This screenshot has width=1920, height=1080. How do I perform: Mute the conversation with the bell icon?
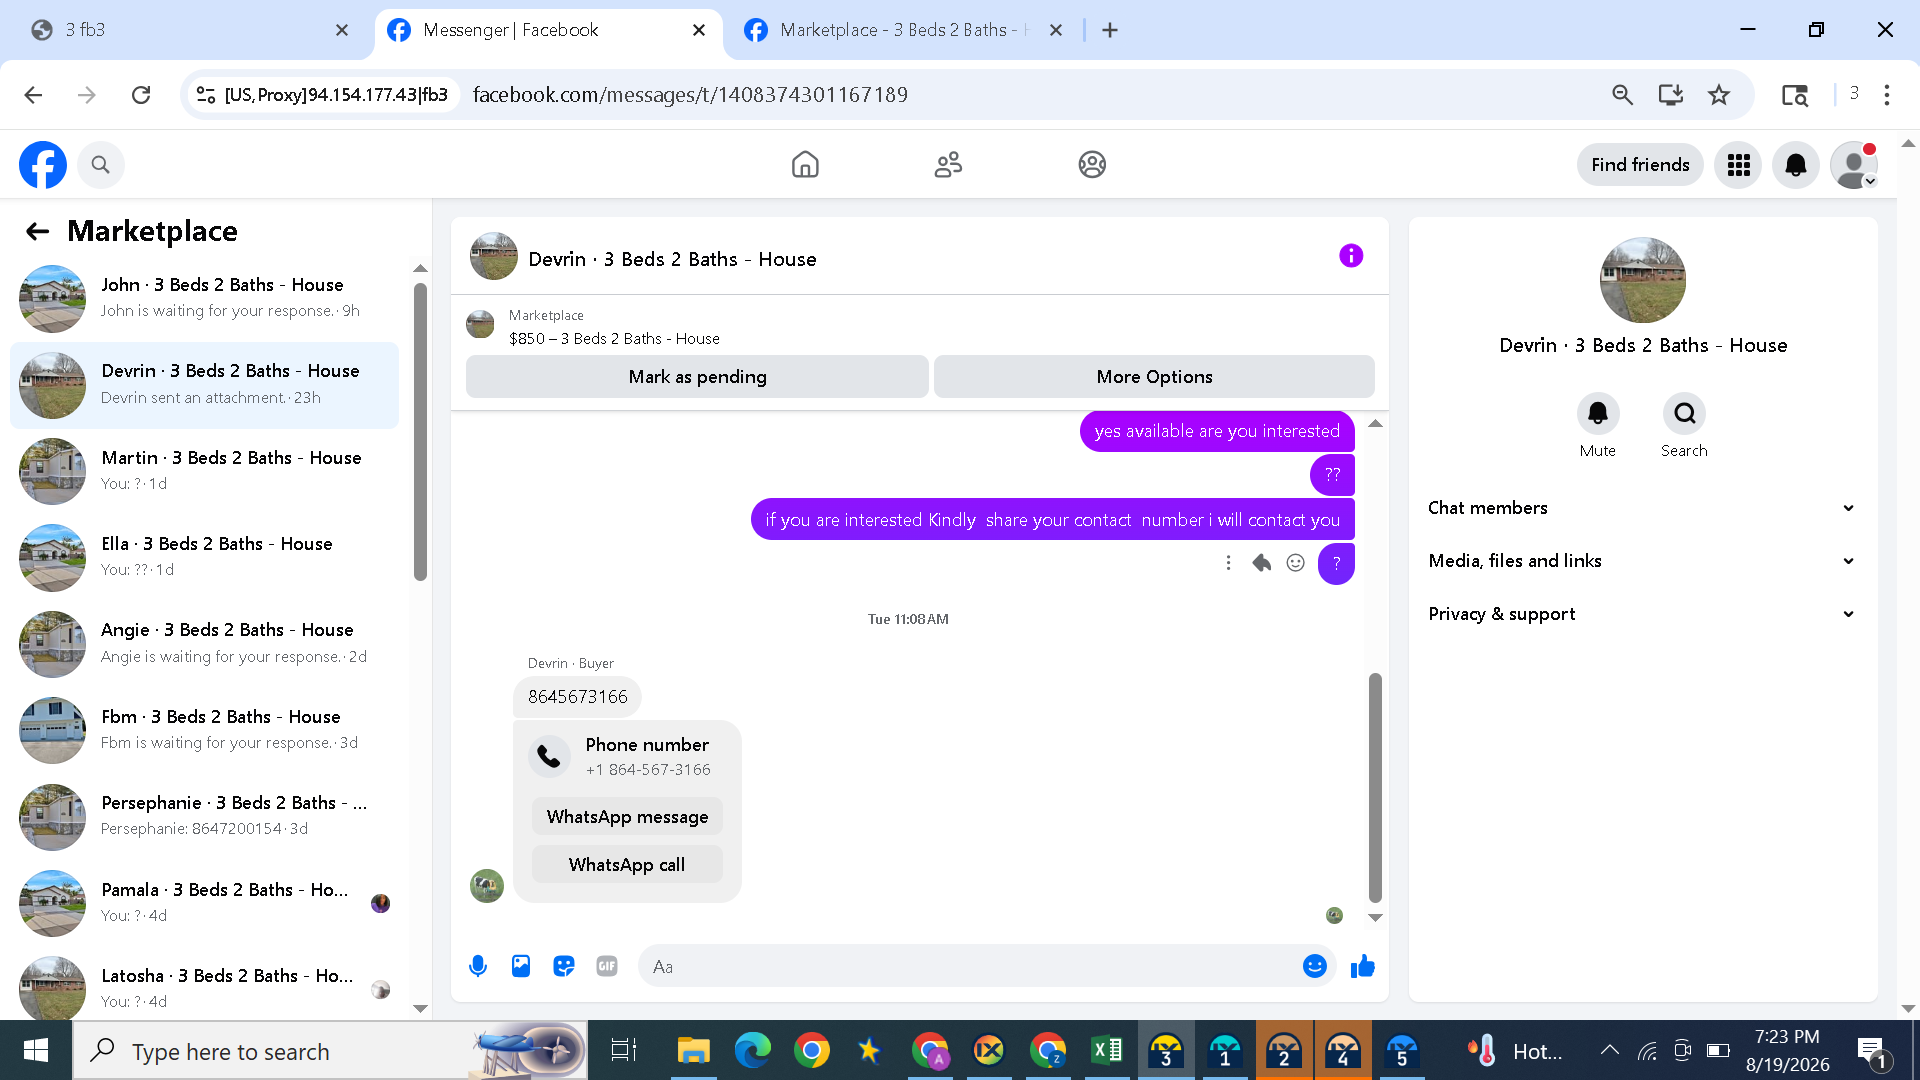coord(1598,413)
